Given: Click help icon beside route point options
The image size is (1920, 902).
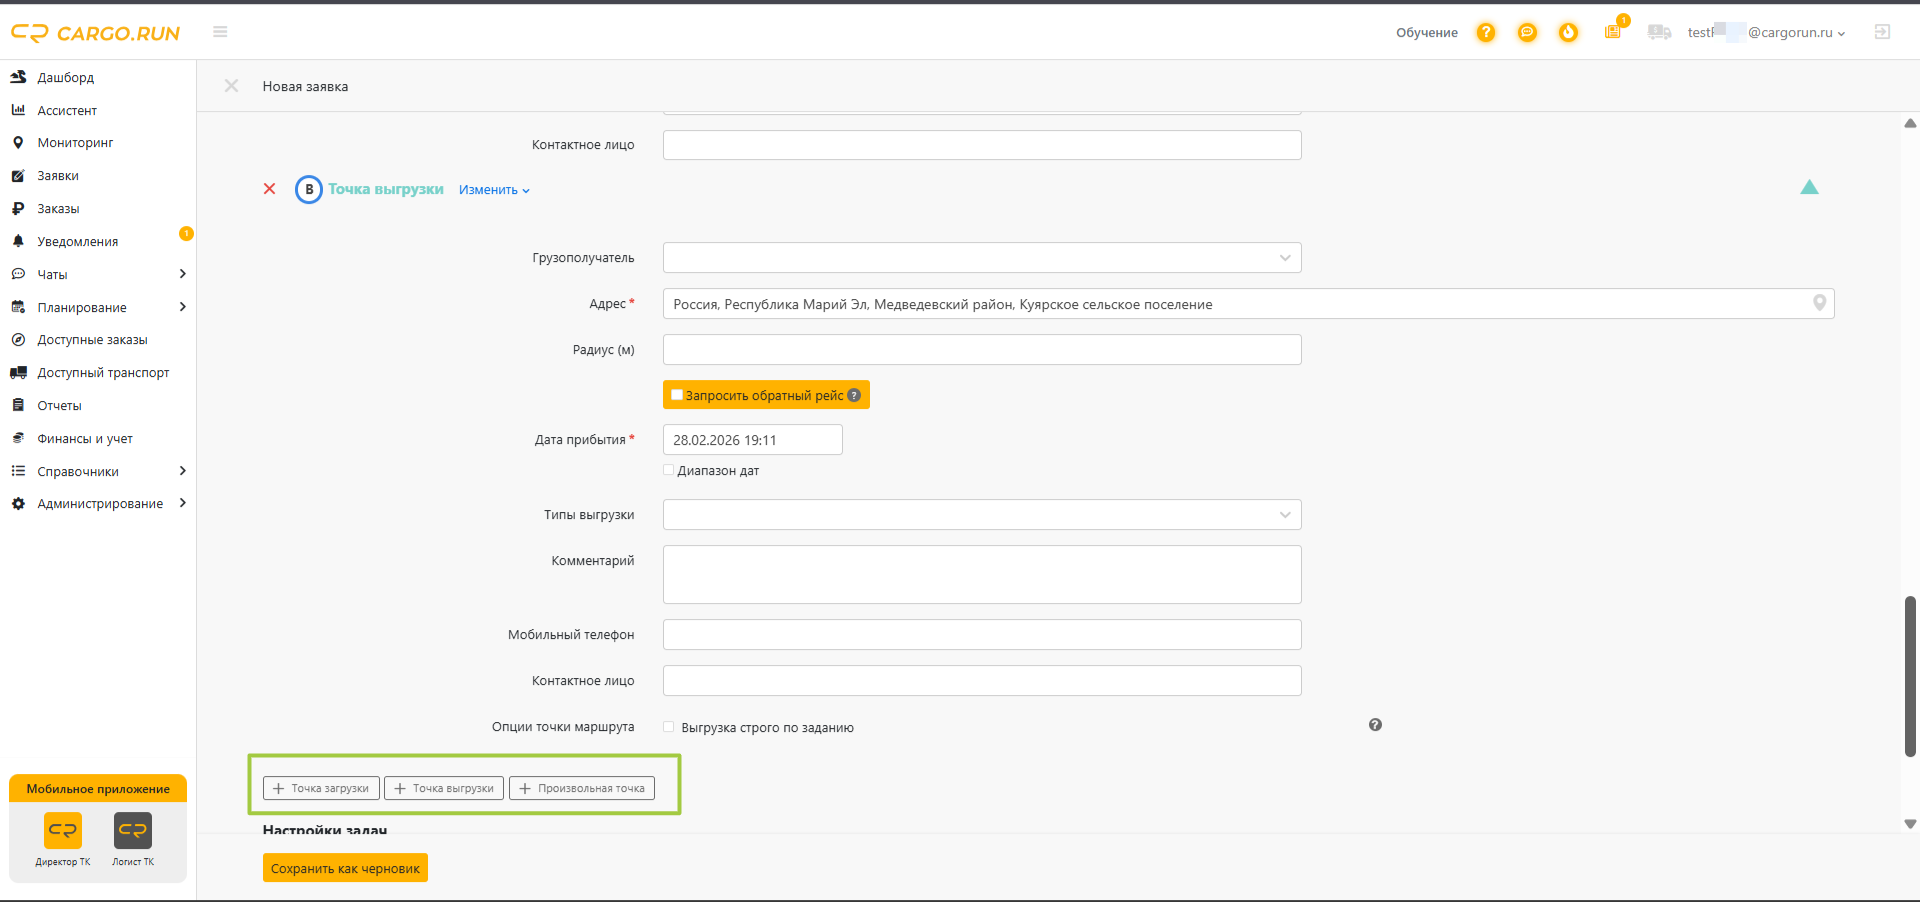Looking at the screenshot, I should pyautogui.click(x=1375, y=725).
